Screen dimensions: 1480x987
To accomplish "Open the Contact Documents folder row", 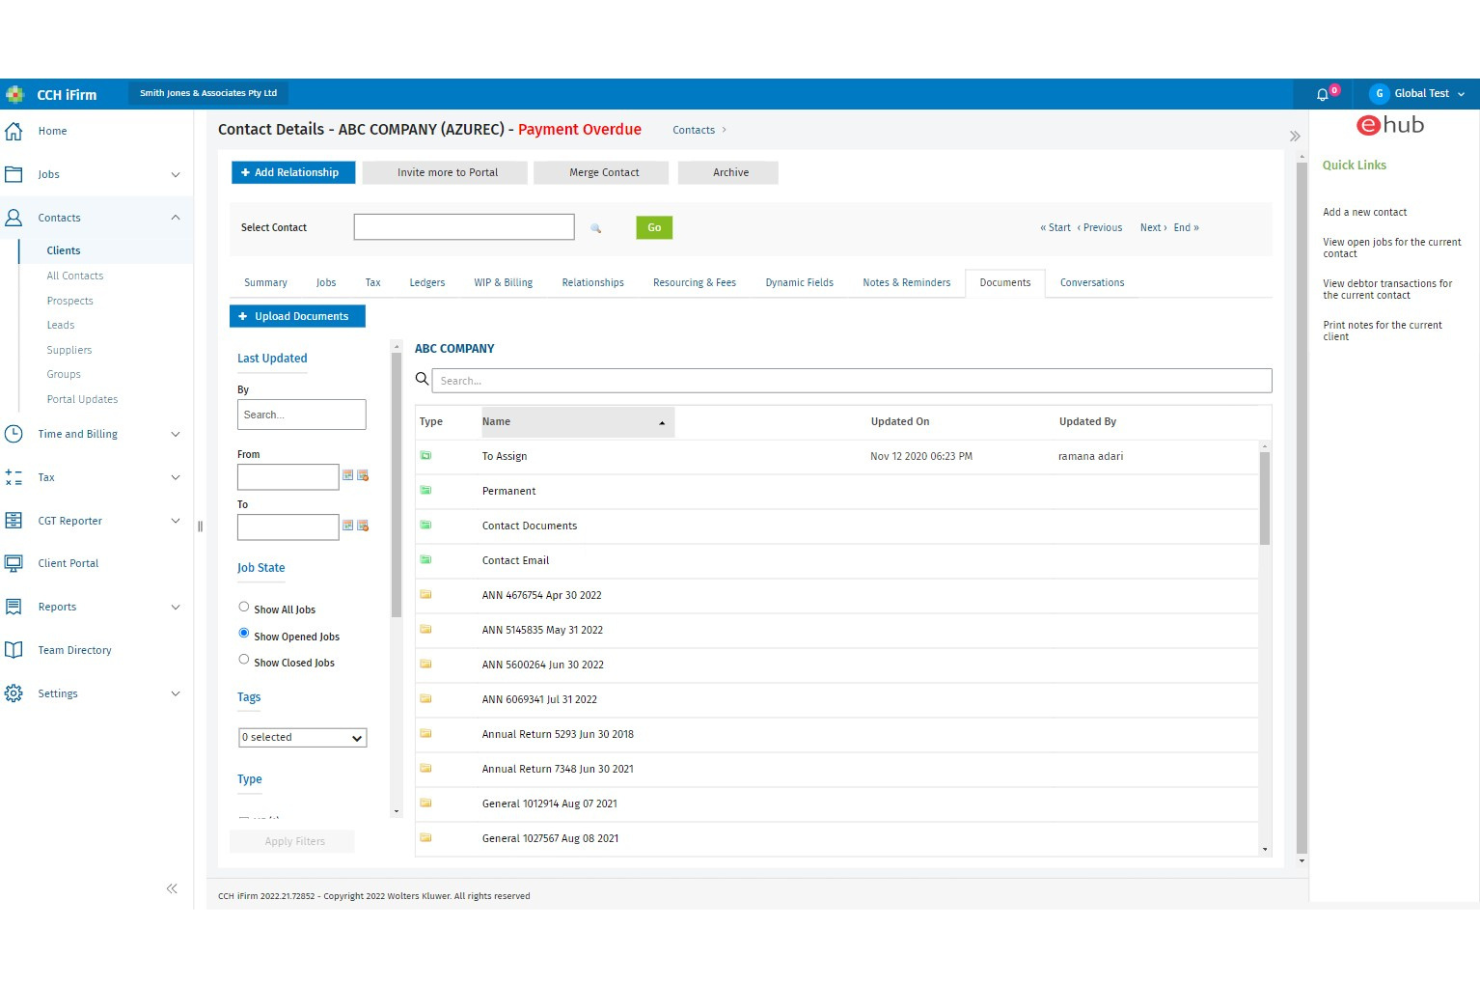I will (x=837, y=526).
